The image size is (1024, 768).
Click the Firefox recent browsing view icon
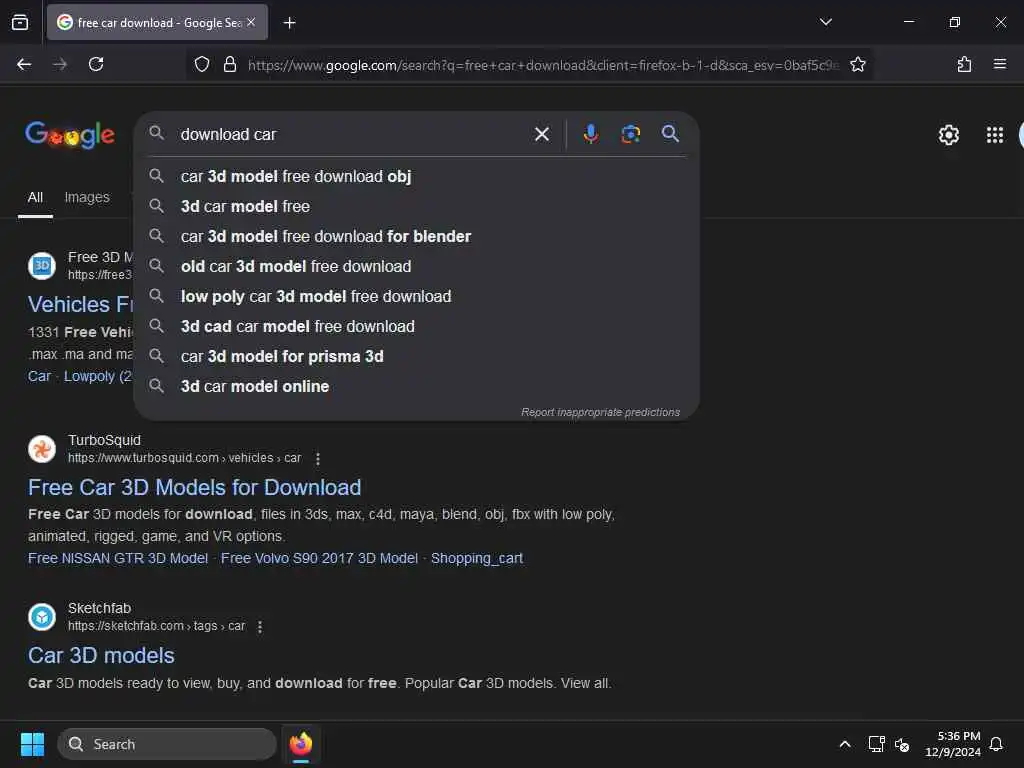click(x=20, y=22)
